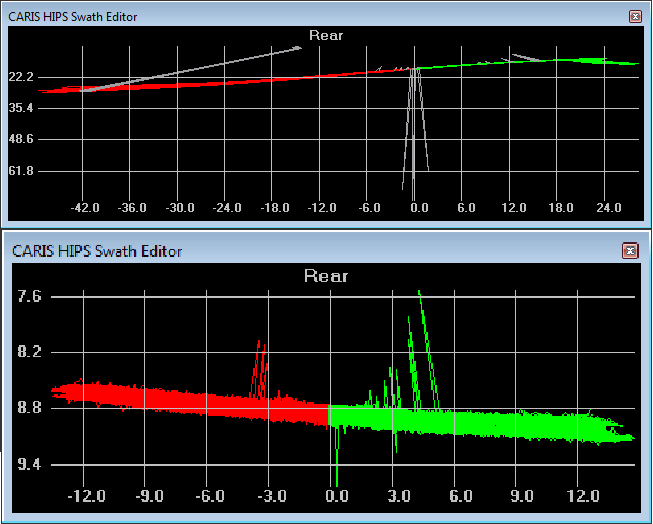Click the -3.0 across-track axis label
Screen dimensions: 653x524
(272, 496)
